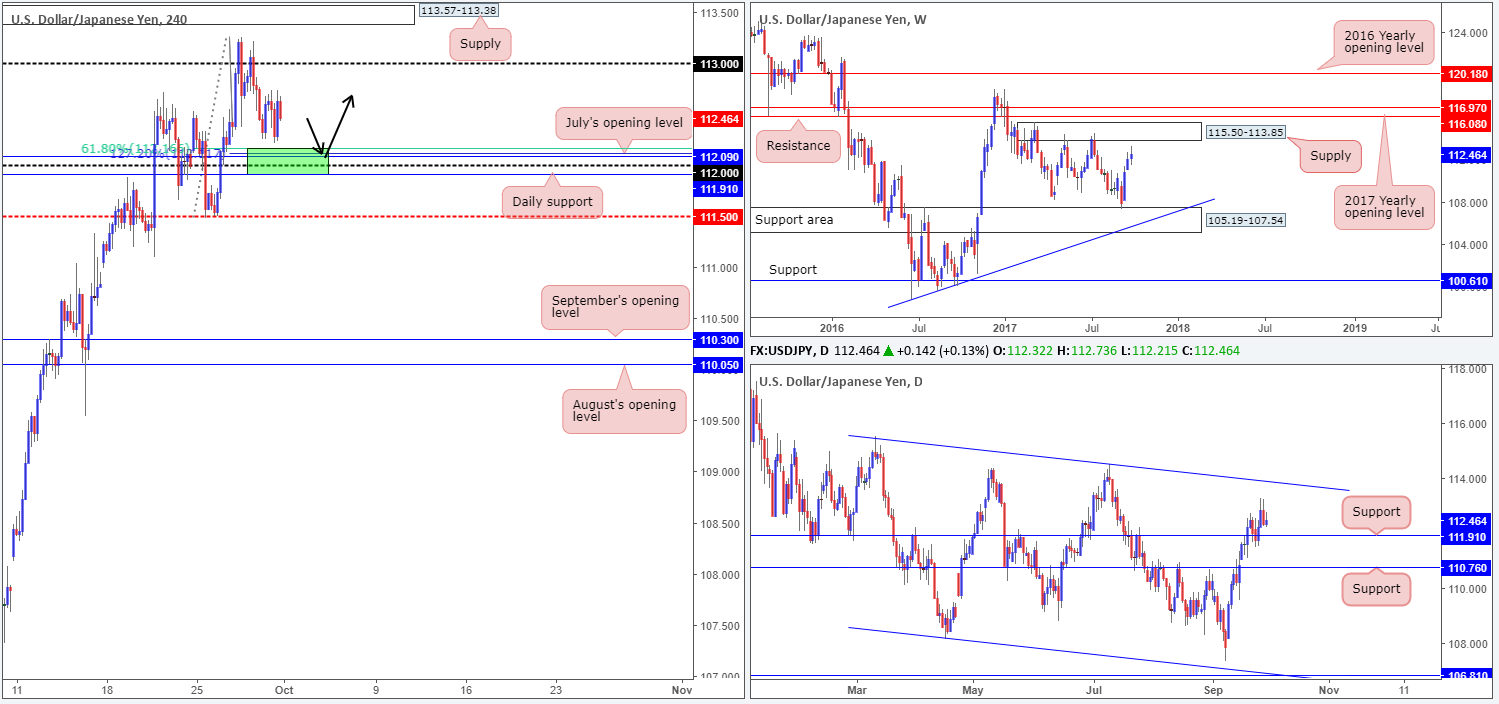This screenshot has width=1499, height=704.
Task: Click the 2016 Yearly opening level callout
Action: [x=1384, y=43]
